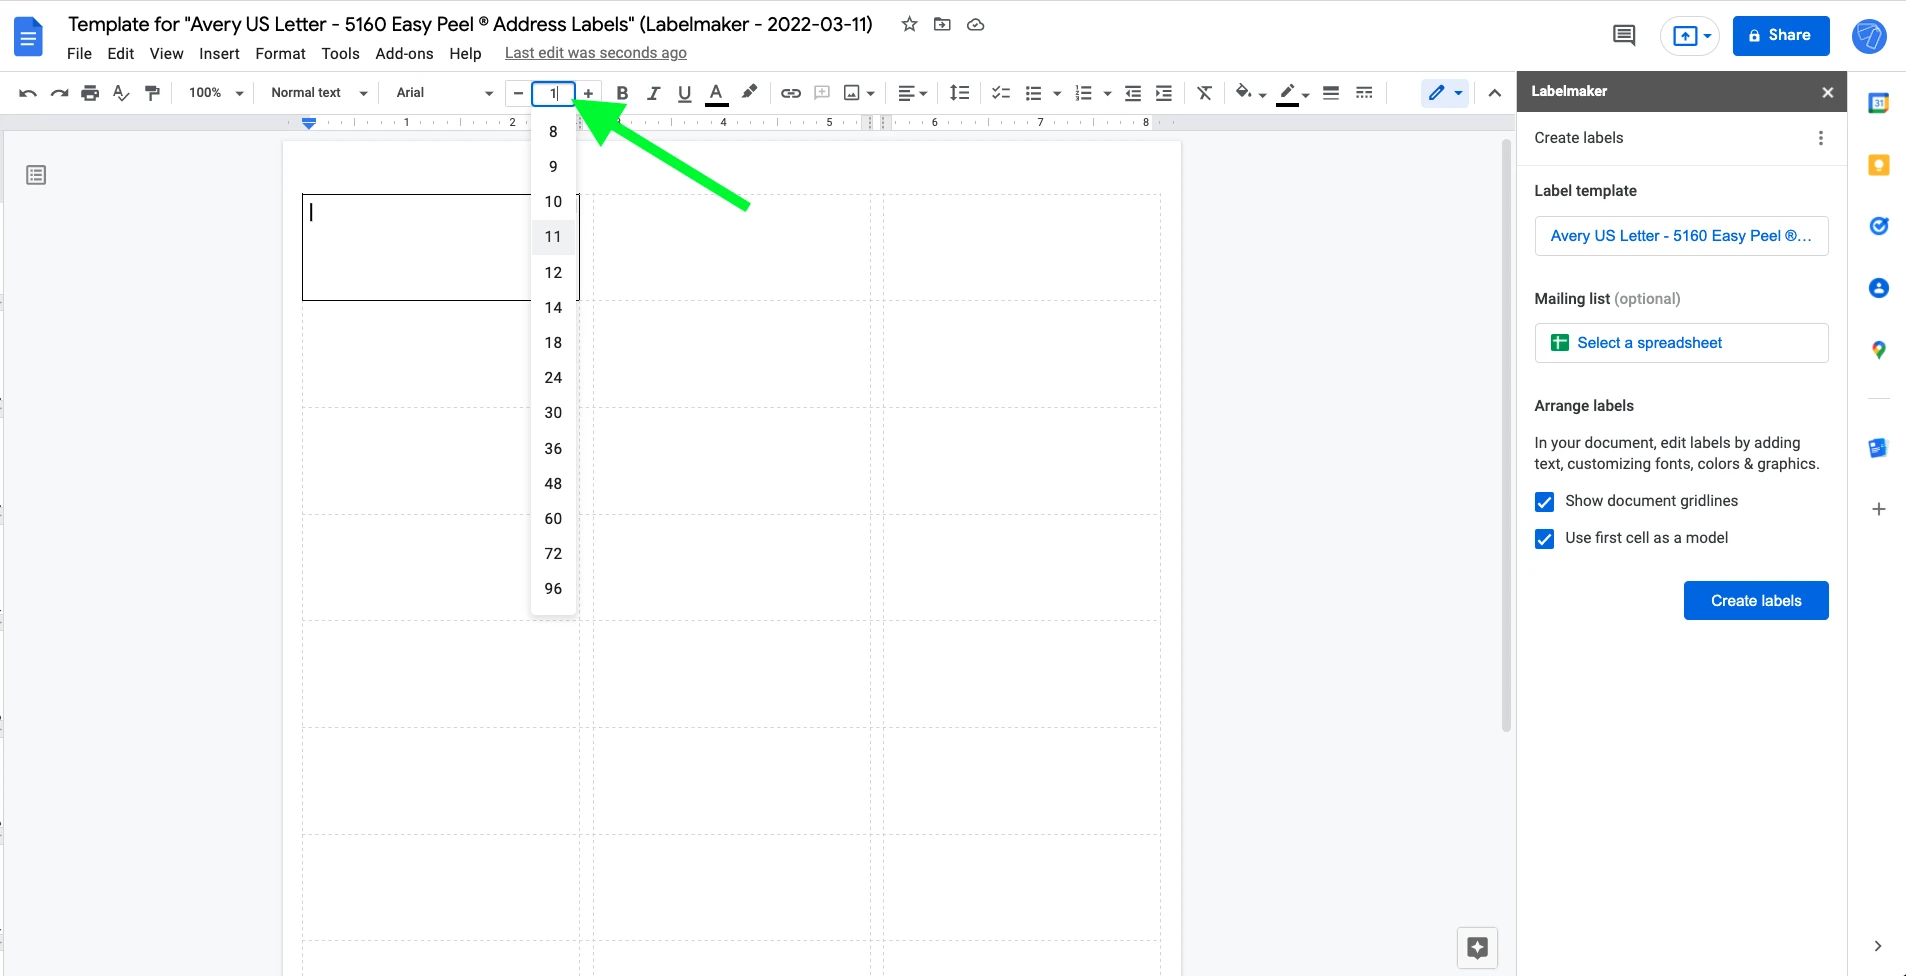Viewport: 1906px width, 976px height.
Task: Decrease indent
Action: point(1133,93)
